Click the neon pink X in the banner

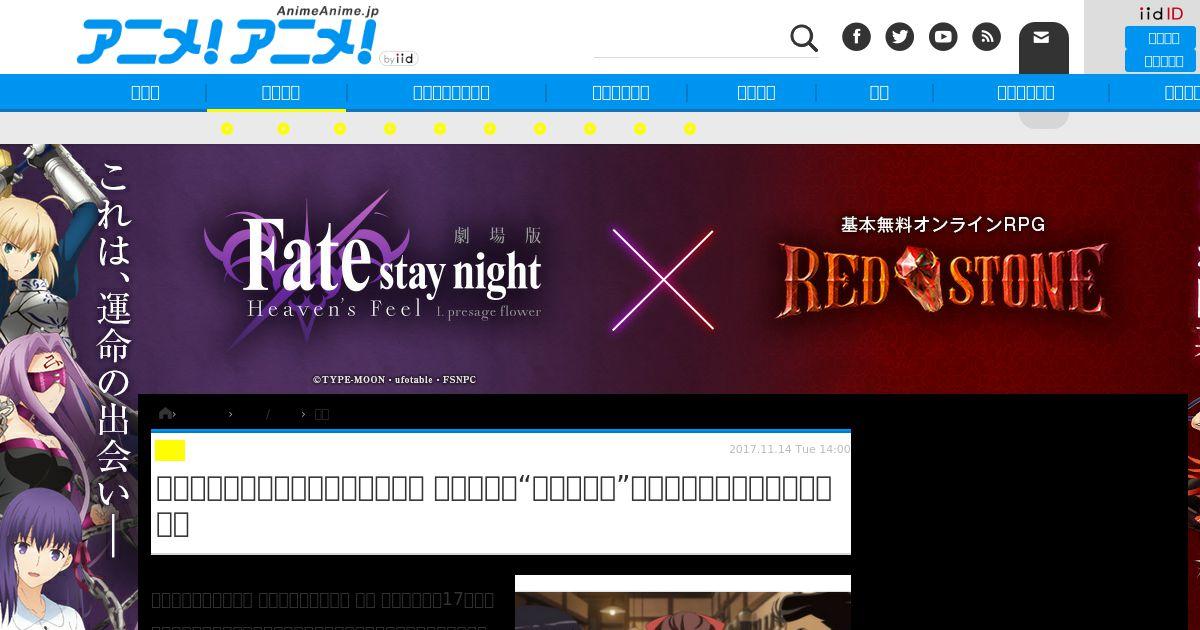(x=663, y=280)
